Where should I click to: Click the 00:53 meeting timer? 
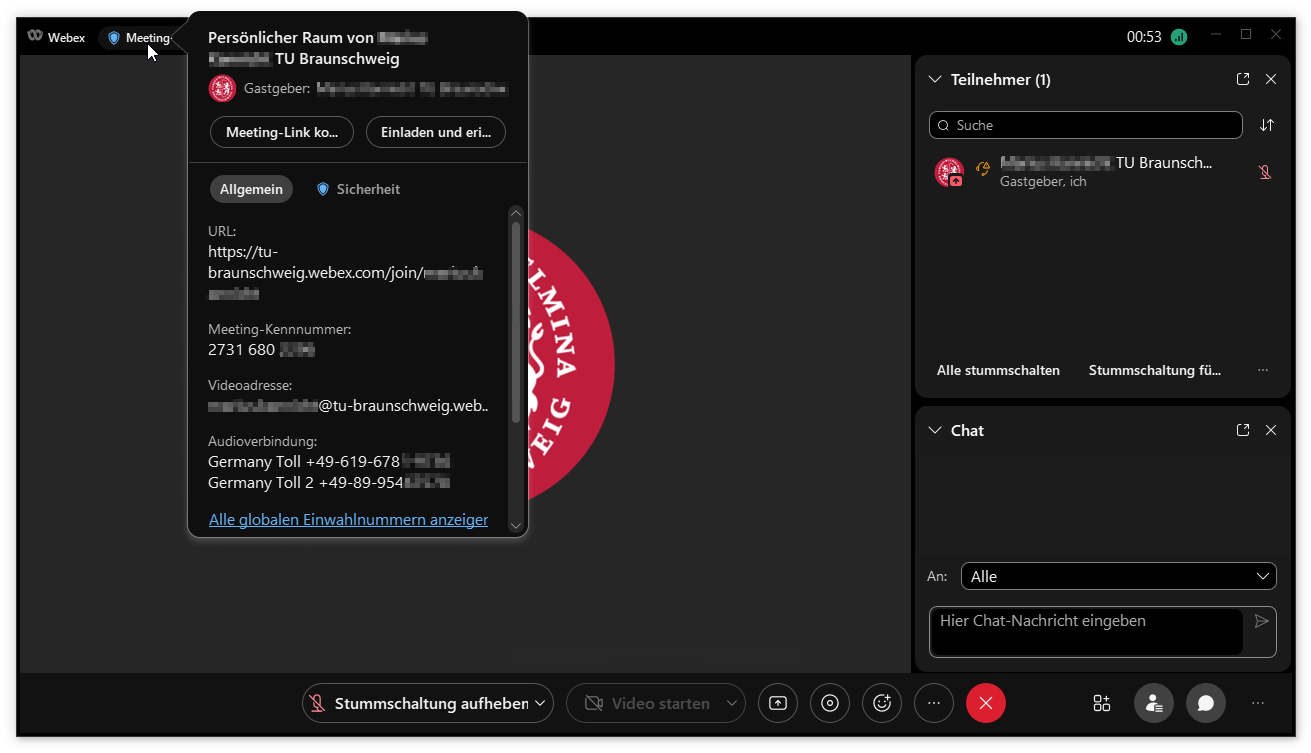1144,37
